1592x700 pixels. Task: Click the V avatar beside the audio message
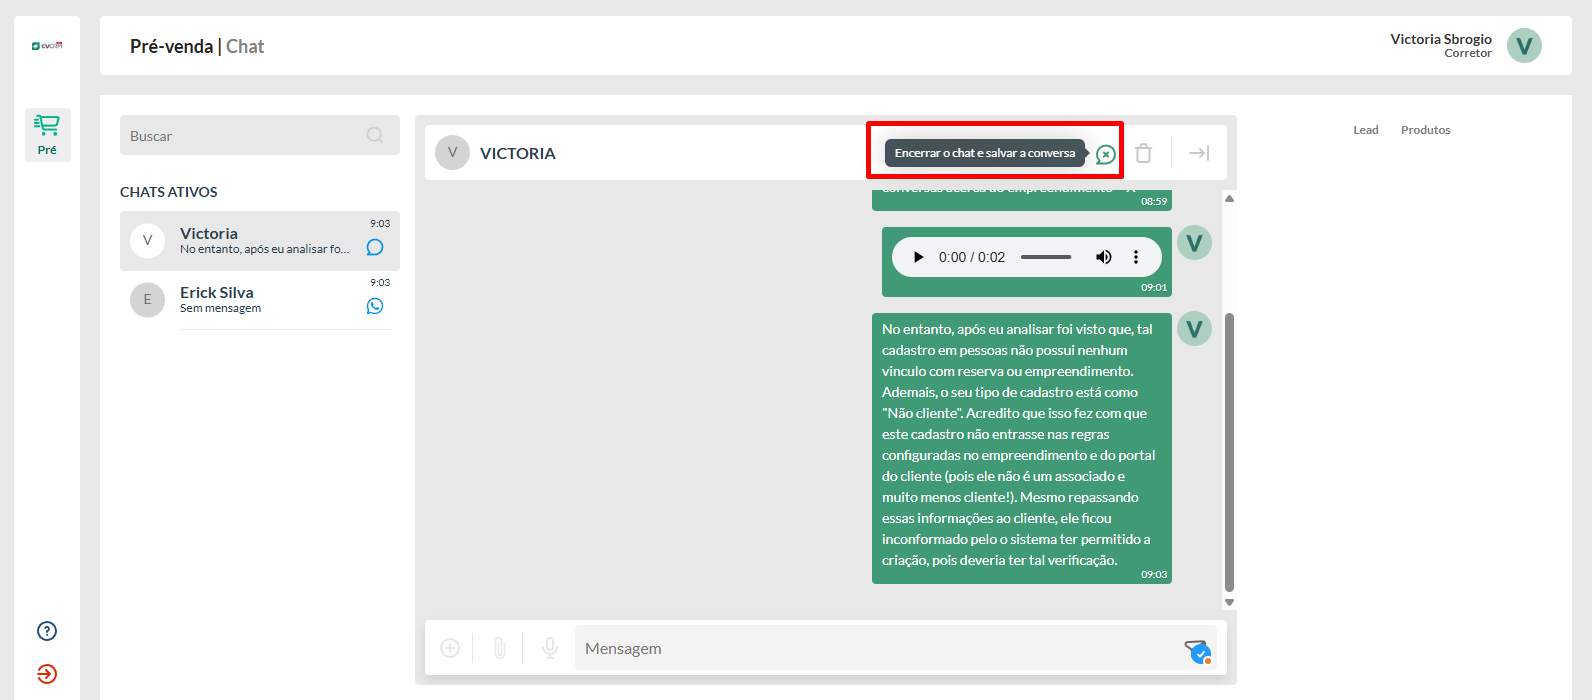[1194, 242]
